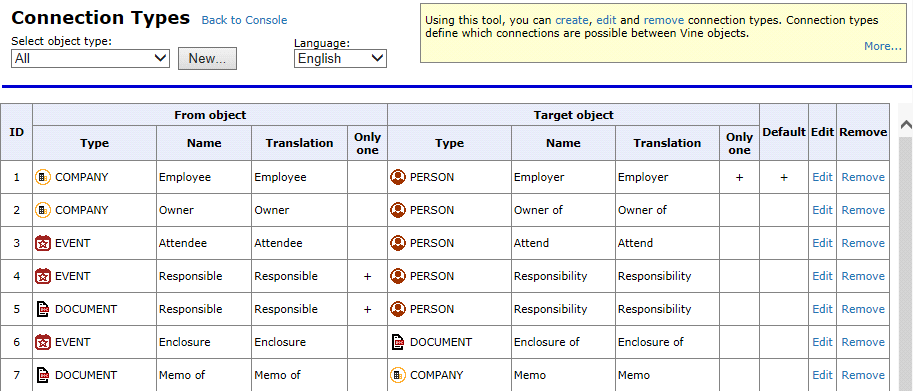Image resolution: width=913 pixels, height=391 pixels.
Task: Click the COMPANY icon in row 1
Action: point(43,177)
